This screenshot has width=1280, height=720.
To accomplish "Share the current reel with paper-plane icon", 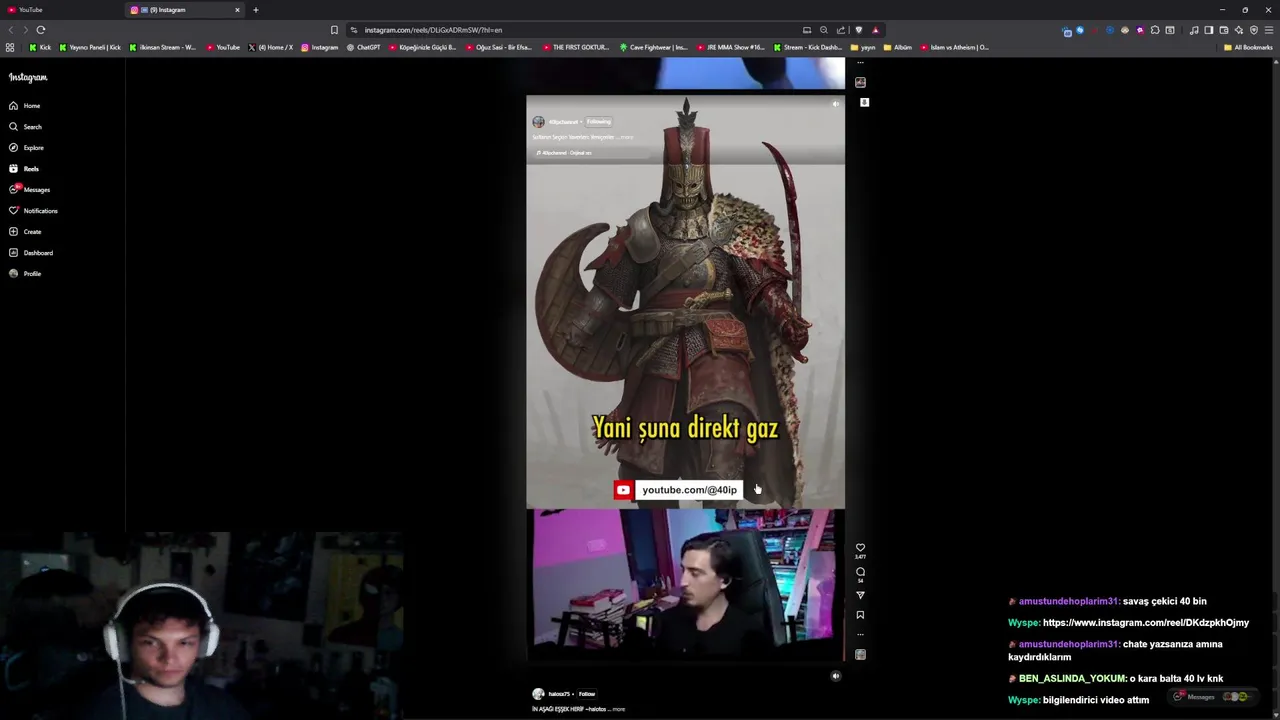I will (x=860, y=595).
